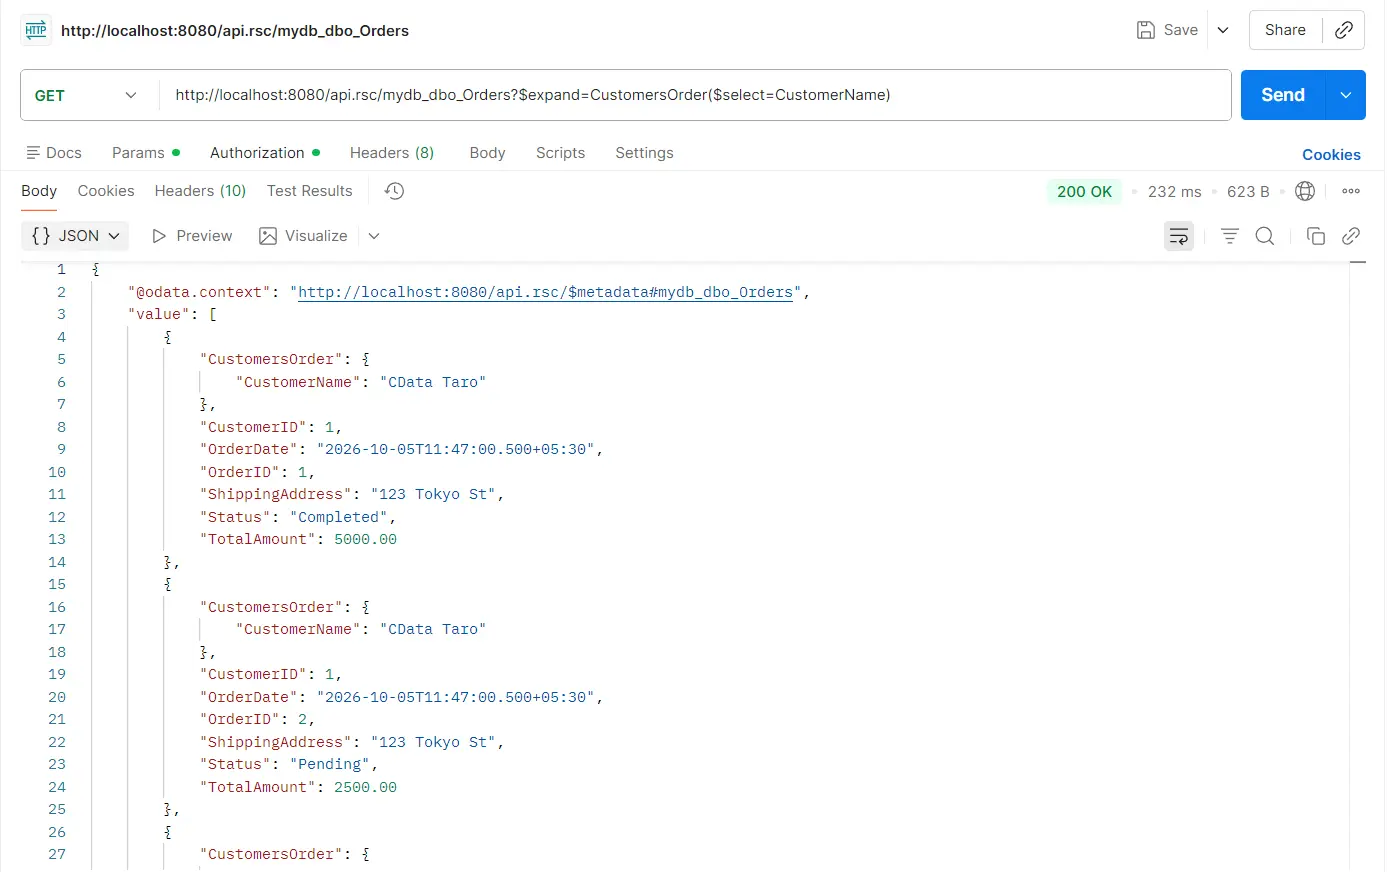Click the Save floppy disk icon
Image resolution: width=1387 pixels, height=872 pixels.
(x=1146, y=30)
